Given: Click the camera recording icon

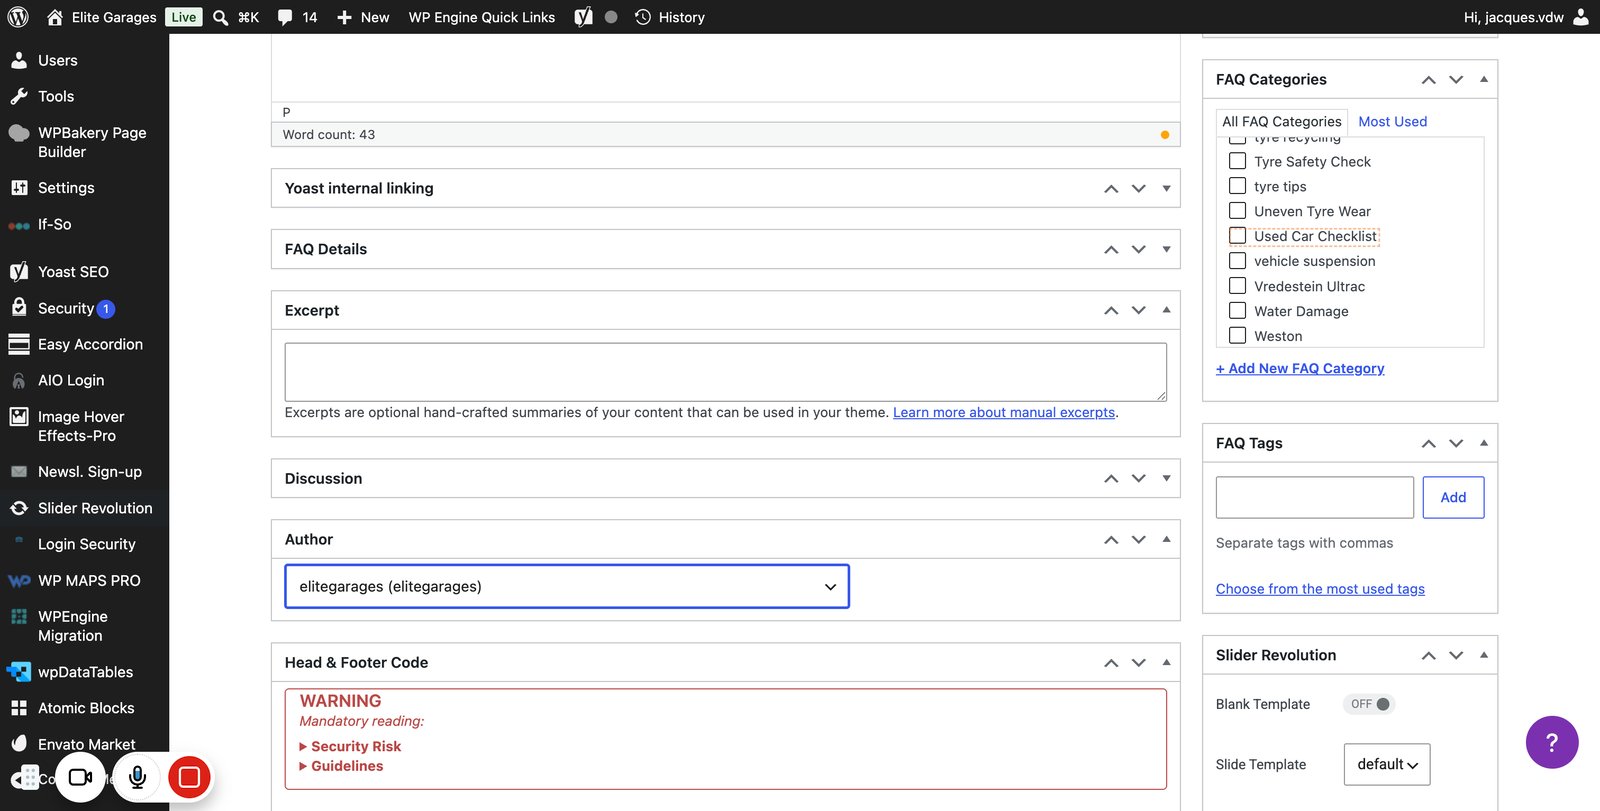Looking at the screenshot, I should (80, 777).
